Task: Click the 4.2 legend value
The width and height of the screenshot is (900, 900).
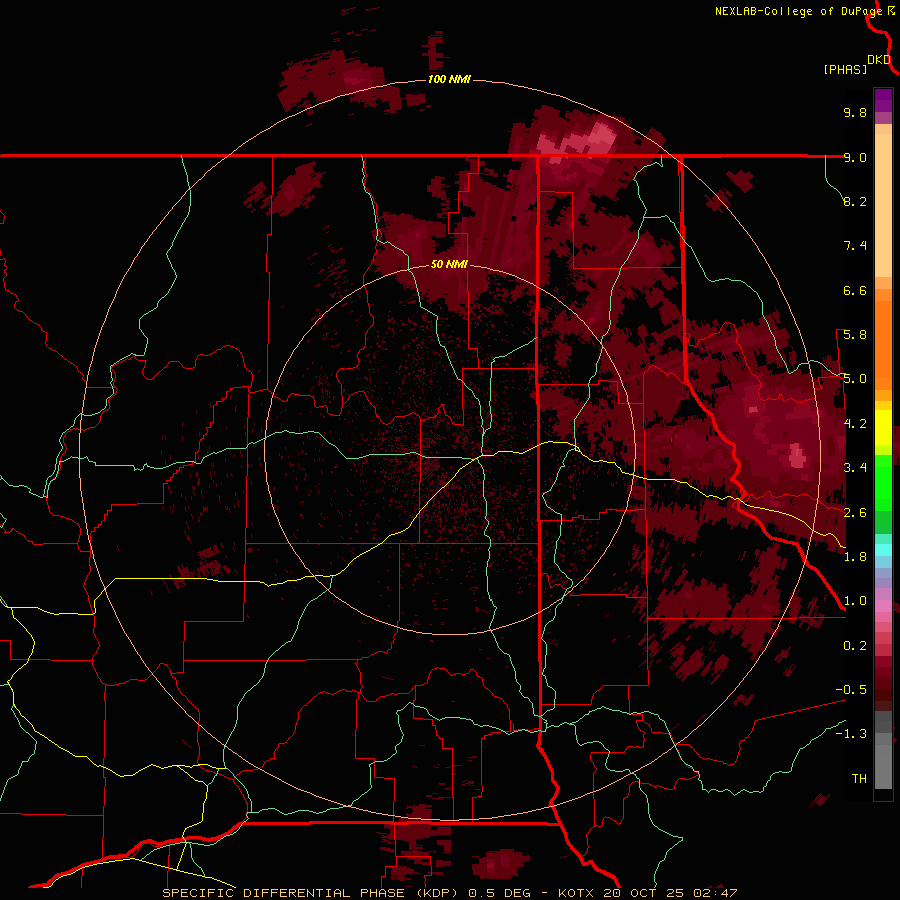Action: pos(855,424)
